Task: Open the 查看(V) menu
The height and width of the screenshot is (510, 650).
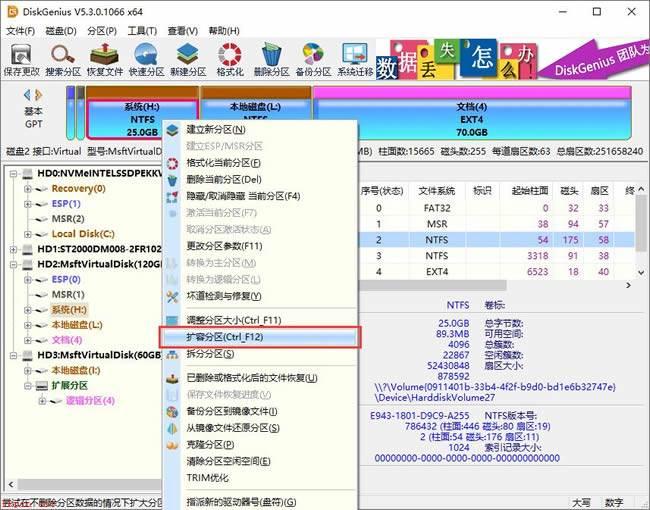Action: 183,31
